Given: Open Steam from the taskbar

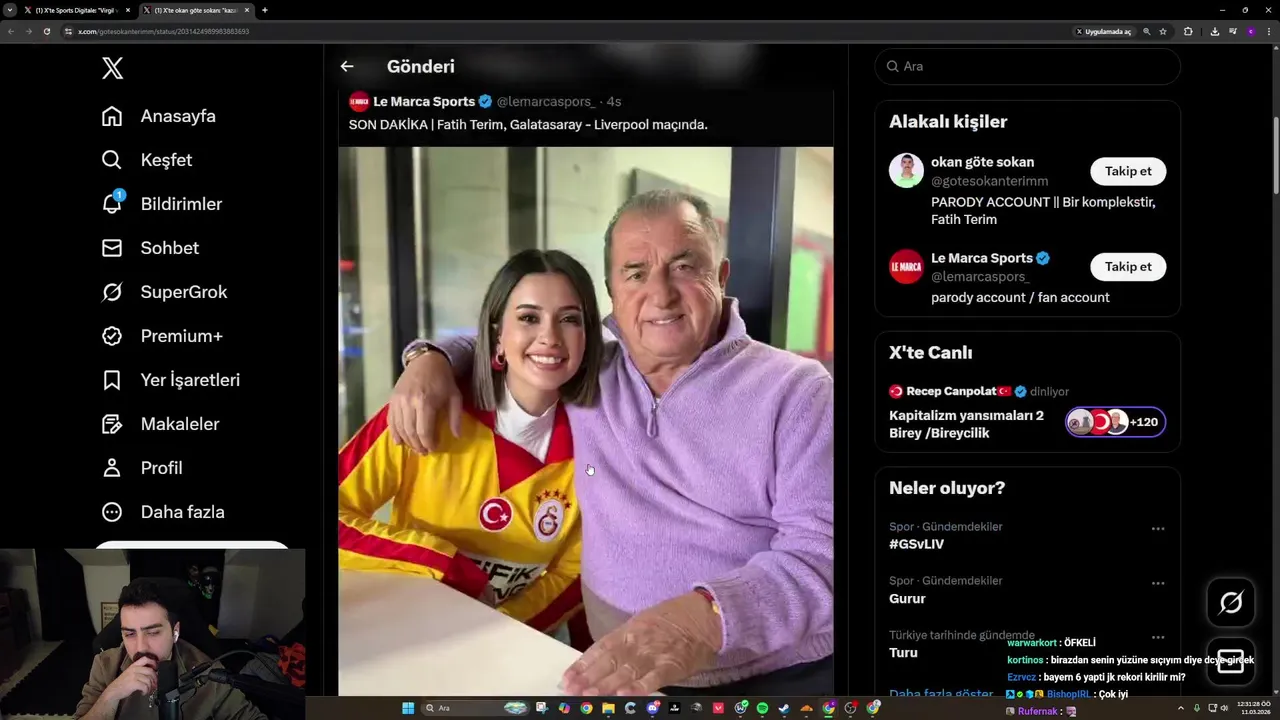Looking at the screenshot, I should pyautogui.click(x=784, y=708).
